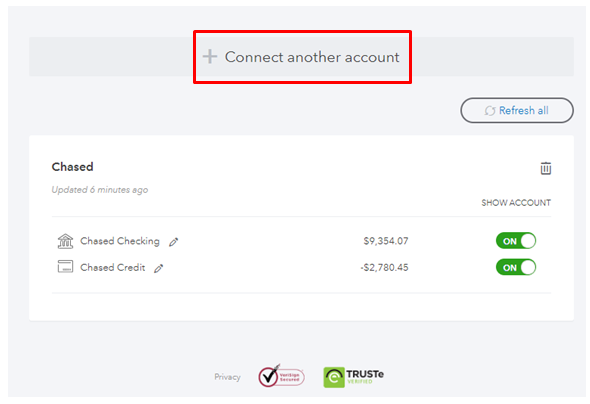Click the credit card icon for Chased Credit

(x=65, y=267)
